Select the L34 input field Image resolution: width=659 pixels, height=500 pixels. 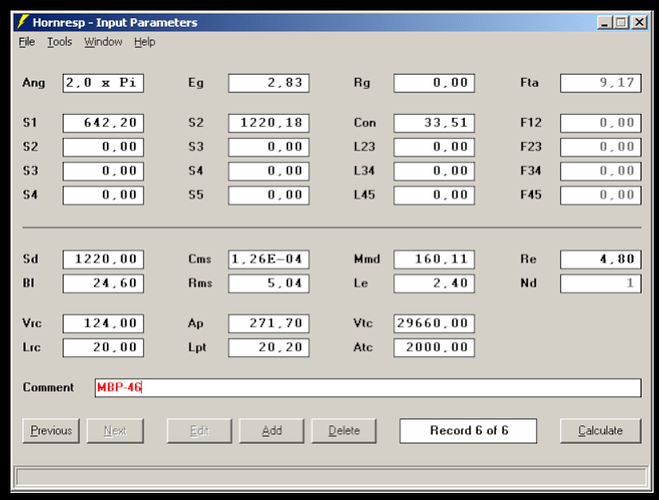tap(434, 171)
